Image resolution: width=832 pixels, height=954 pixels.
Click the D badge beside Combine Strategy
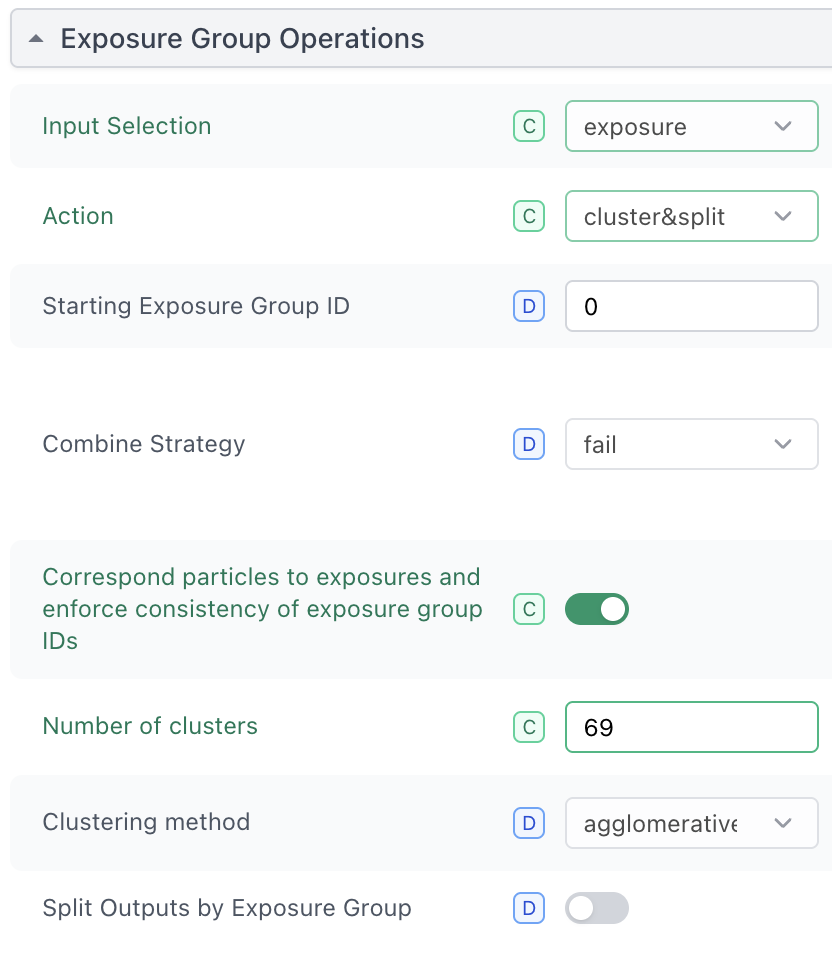tap(529, 444)
